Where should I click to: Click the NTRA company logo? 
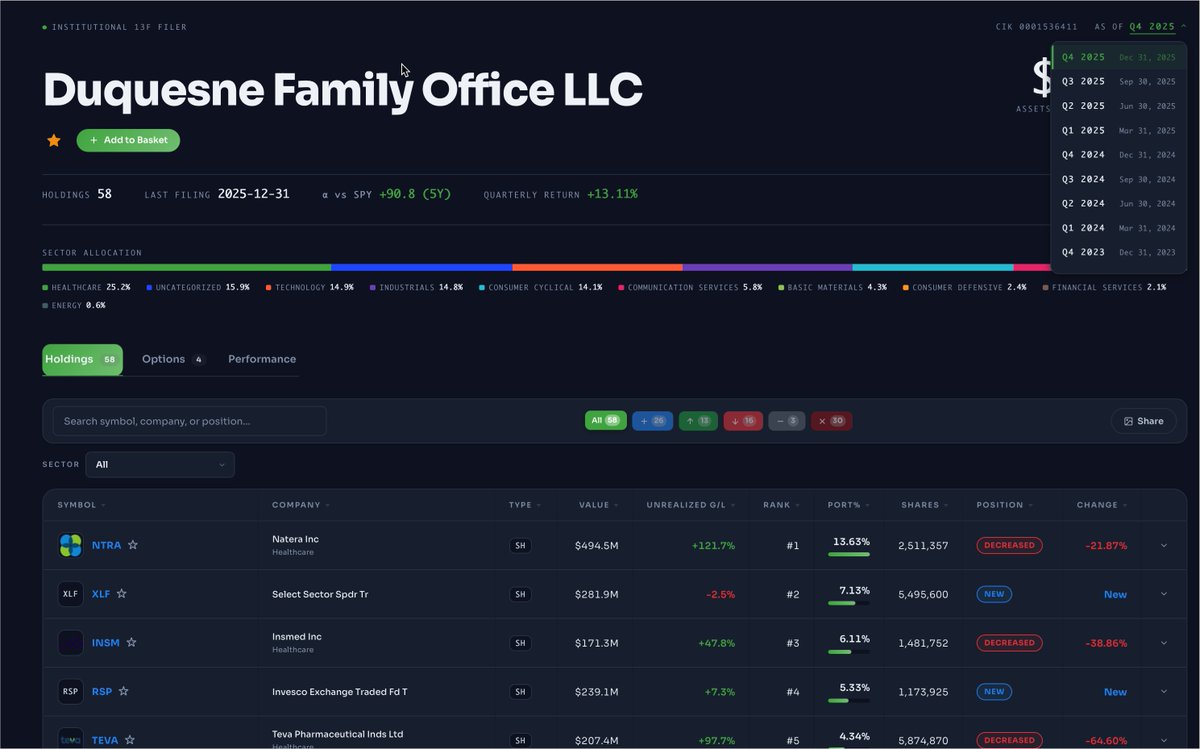pos(70,545)
